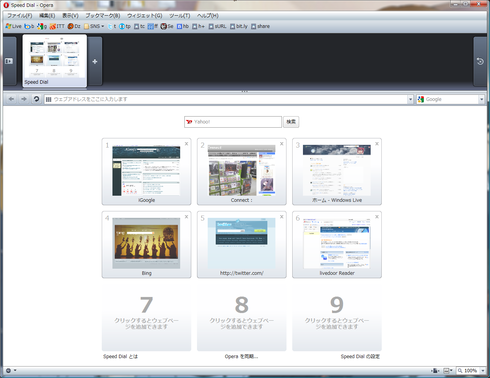This screenshot has width=490, height=378.
Task: Open the bit.ly bookmark
Action: point(239,26)
